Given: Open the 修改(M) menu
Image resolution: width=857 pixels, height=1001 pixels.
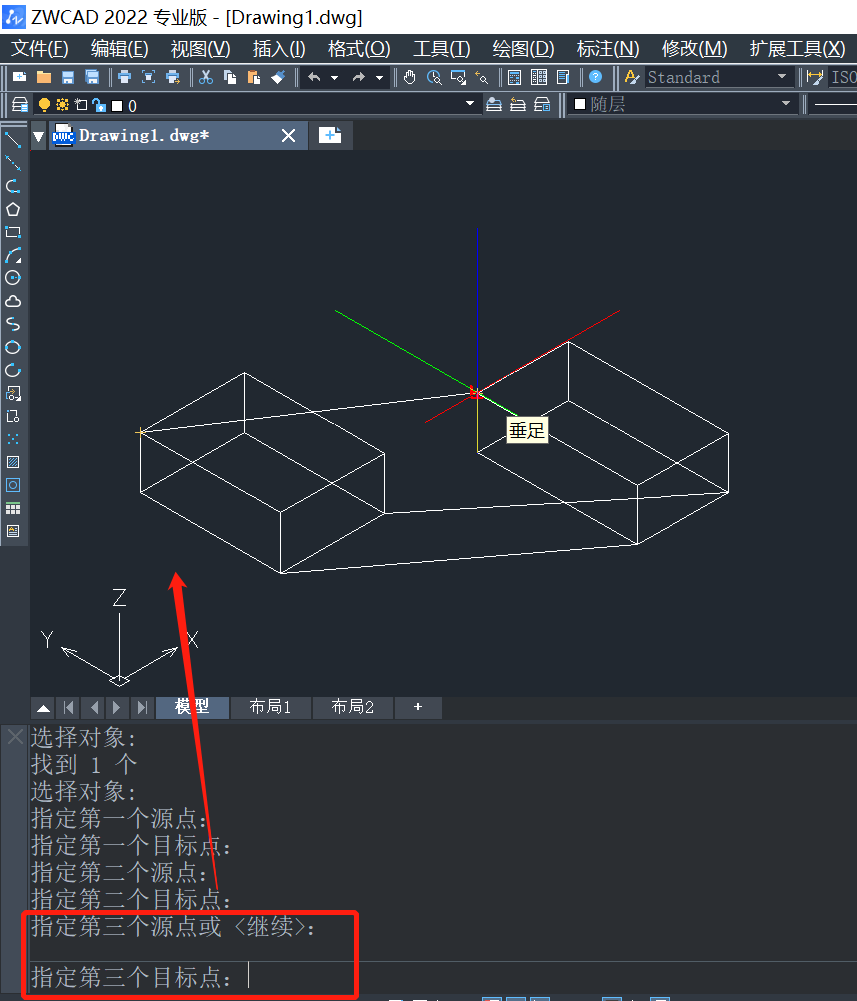Looking at the screenshot, I should (694, 49).
